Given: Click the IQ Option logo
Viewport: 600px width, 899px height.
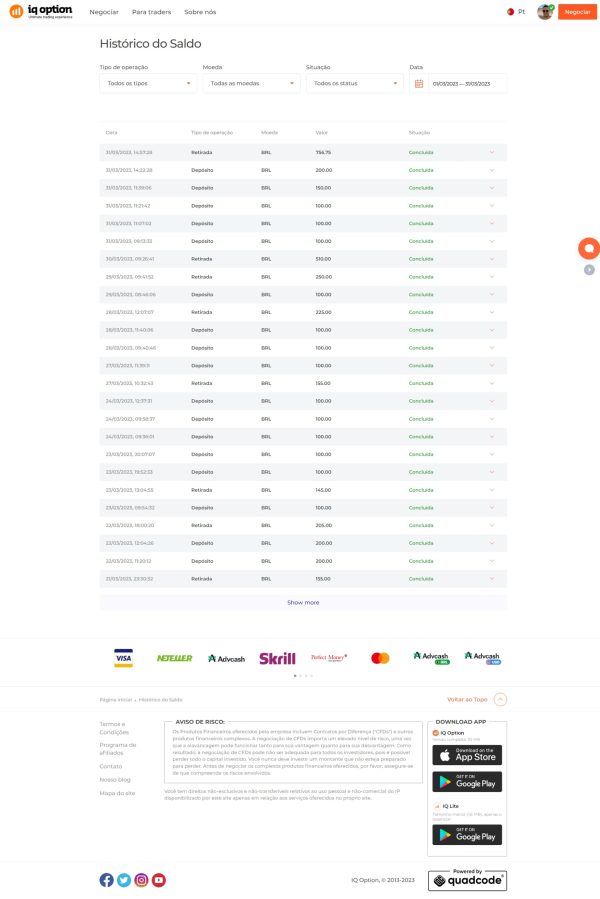Looking at the screenshot, I should coord(41,11).
